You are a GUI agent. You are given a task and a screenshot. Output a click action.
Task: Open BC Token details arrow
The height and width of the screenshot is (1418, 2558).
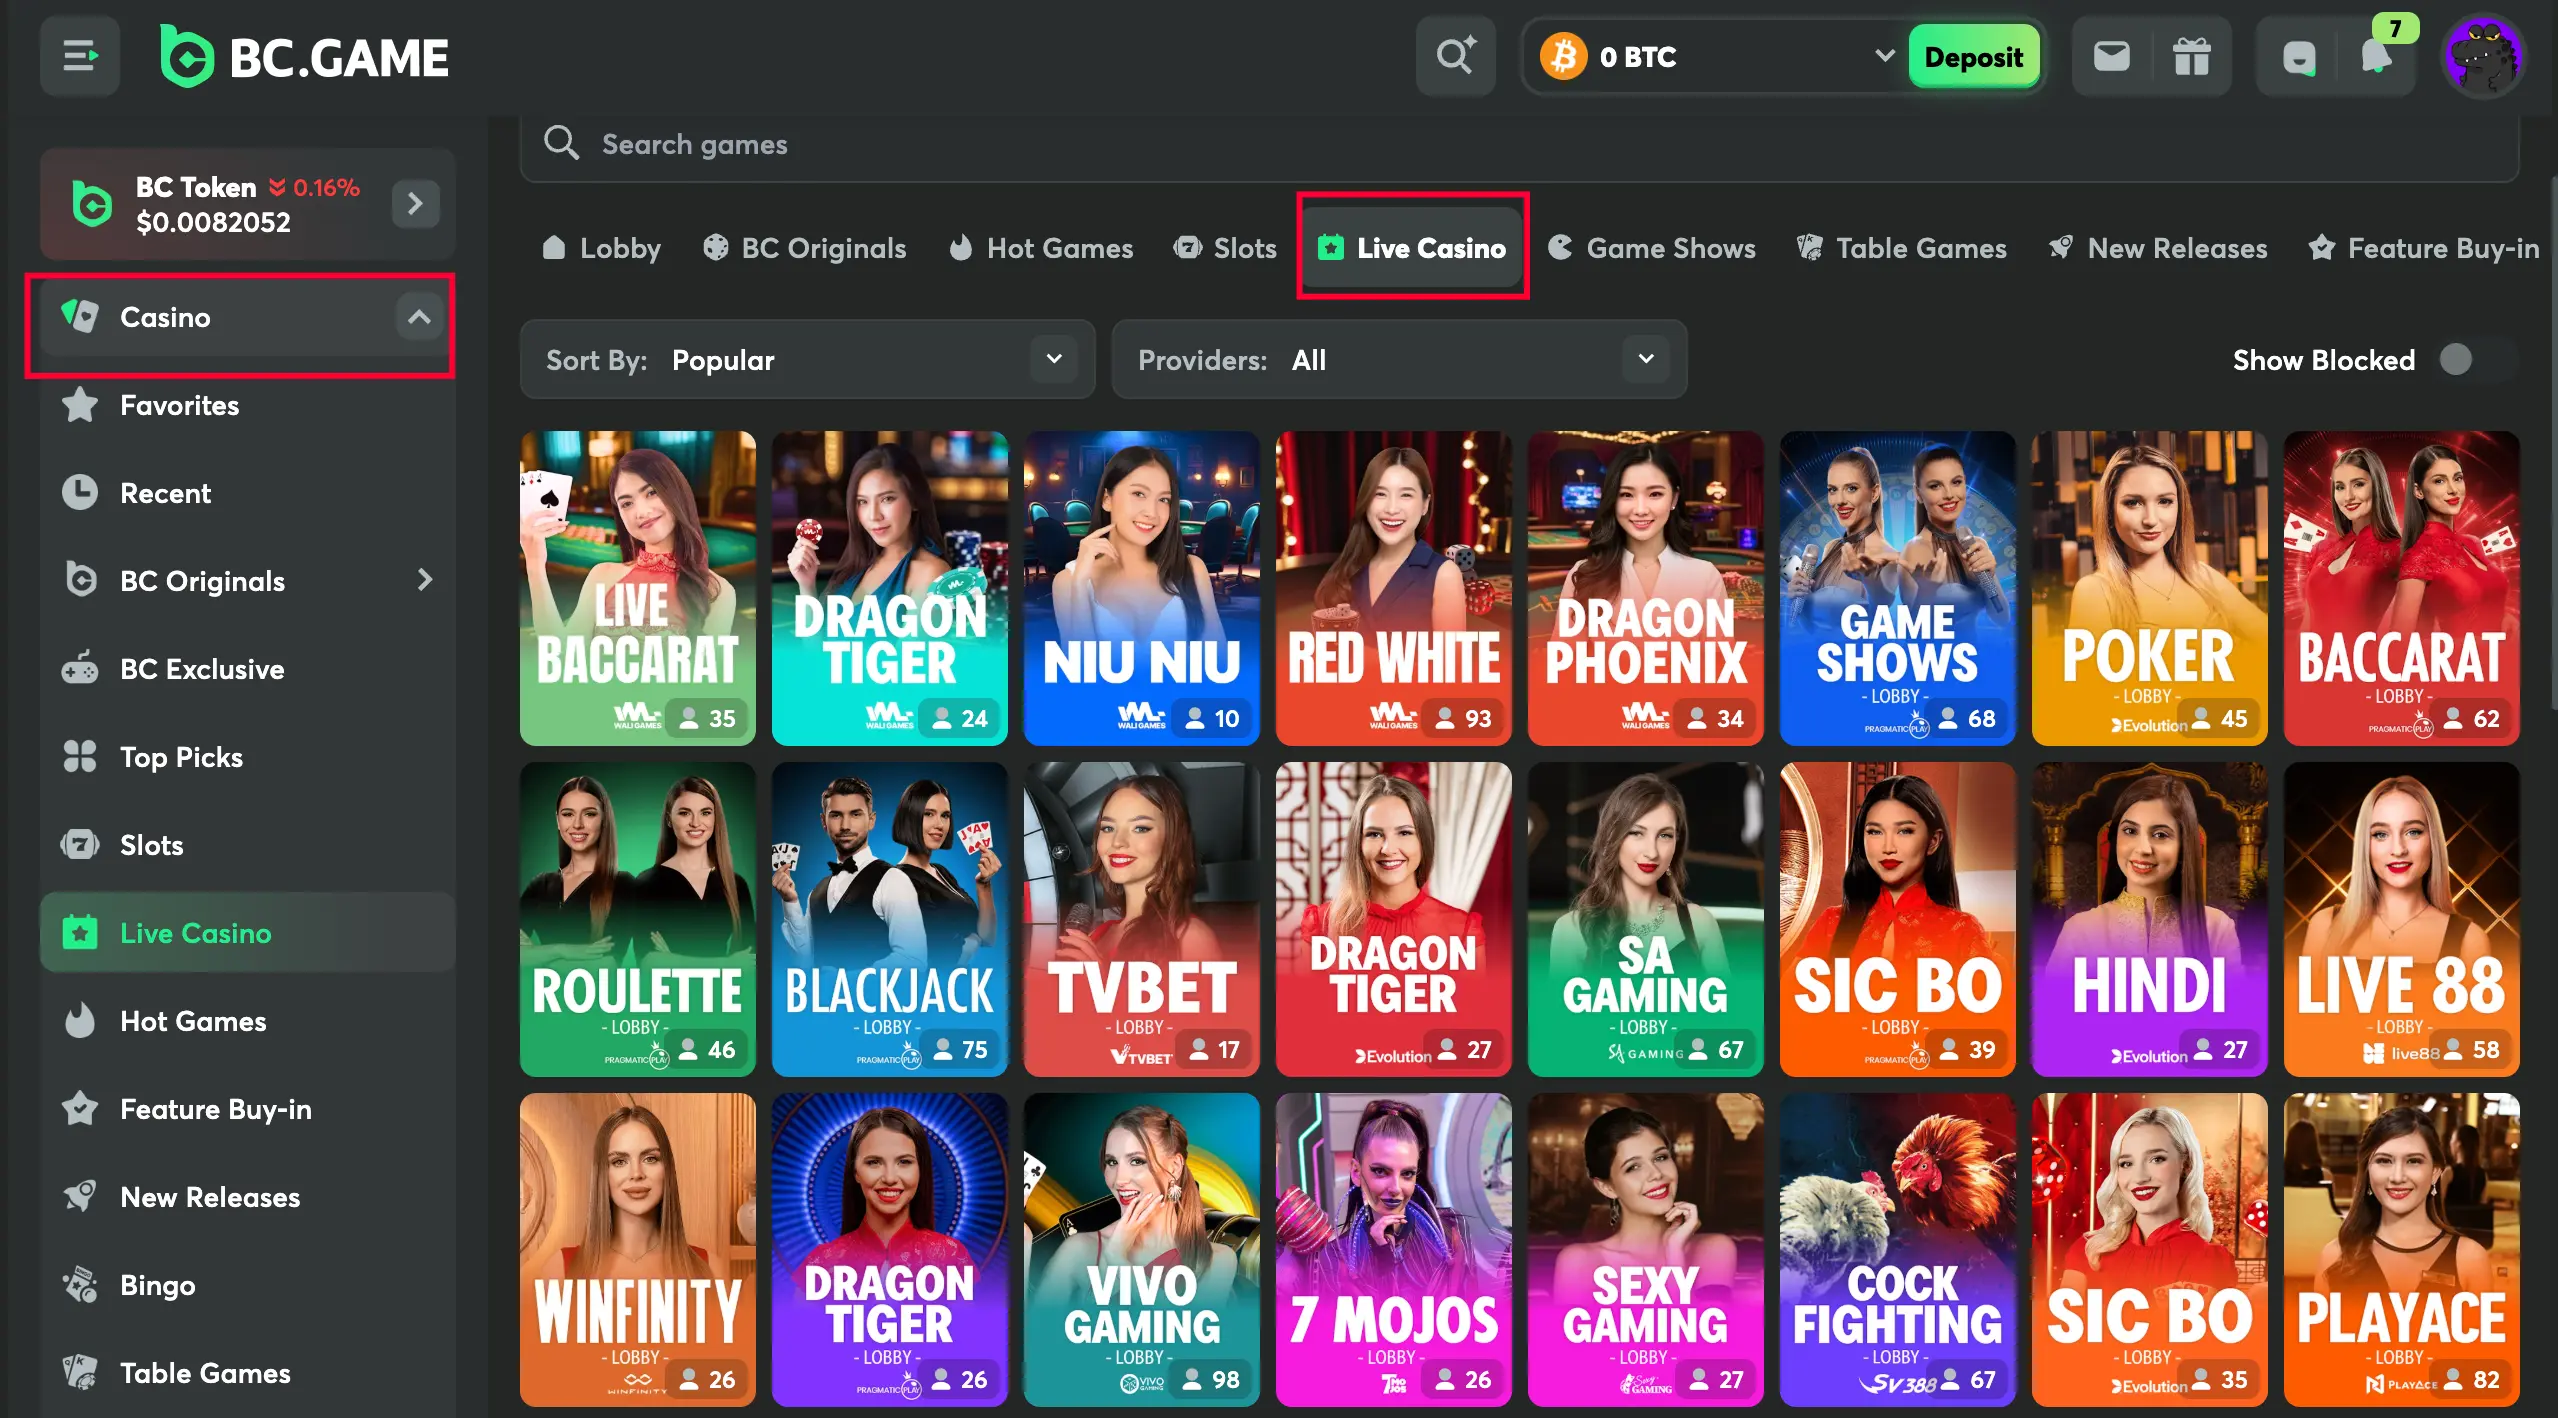[x=415, y=204]
